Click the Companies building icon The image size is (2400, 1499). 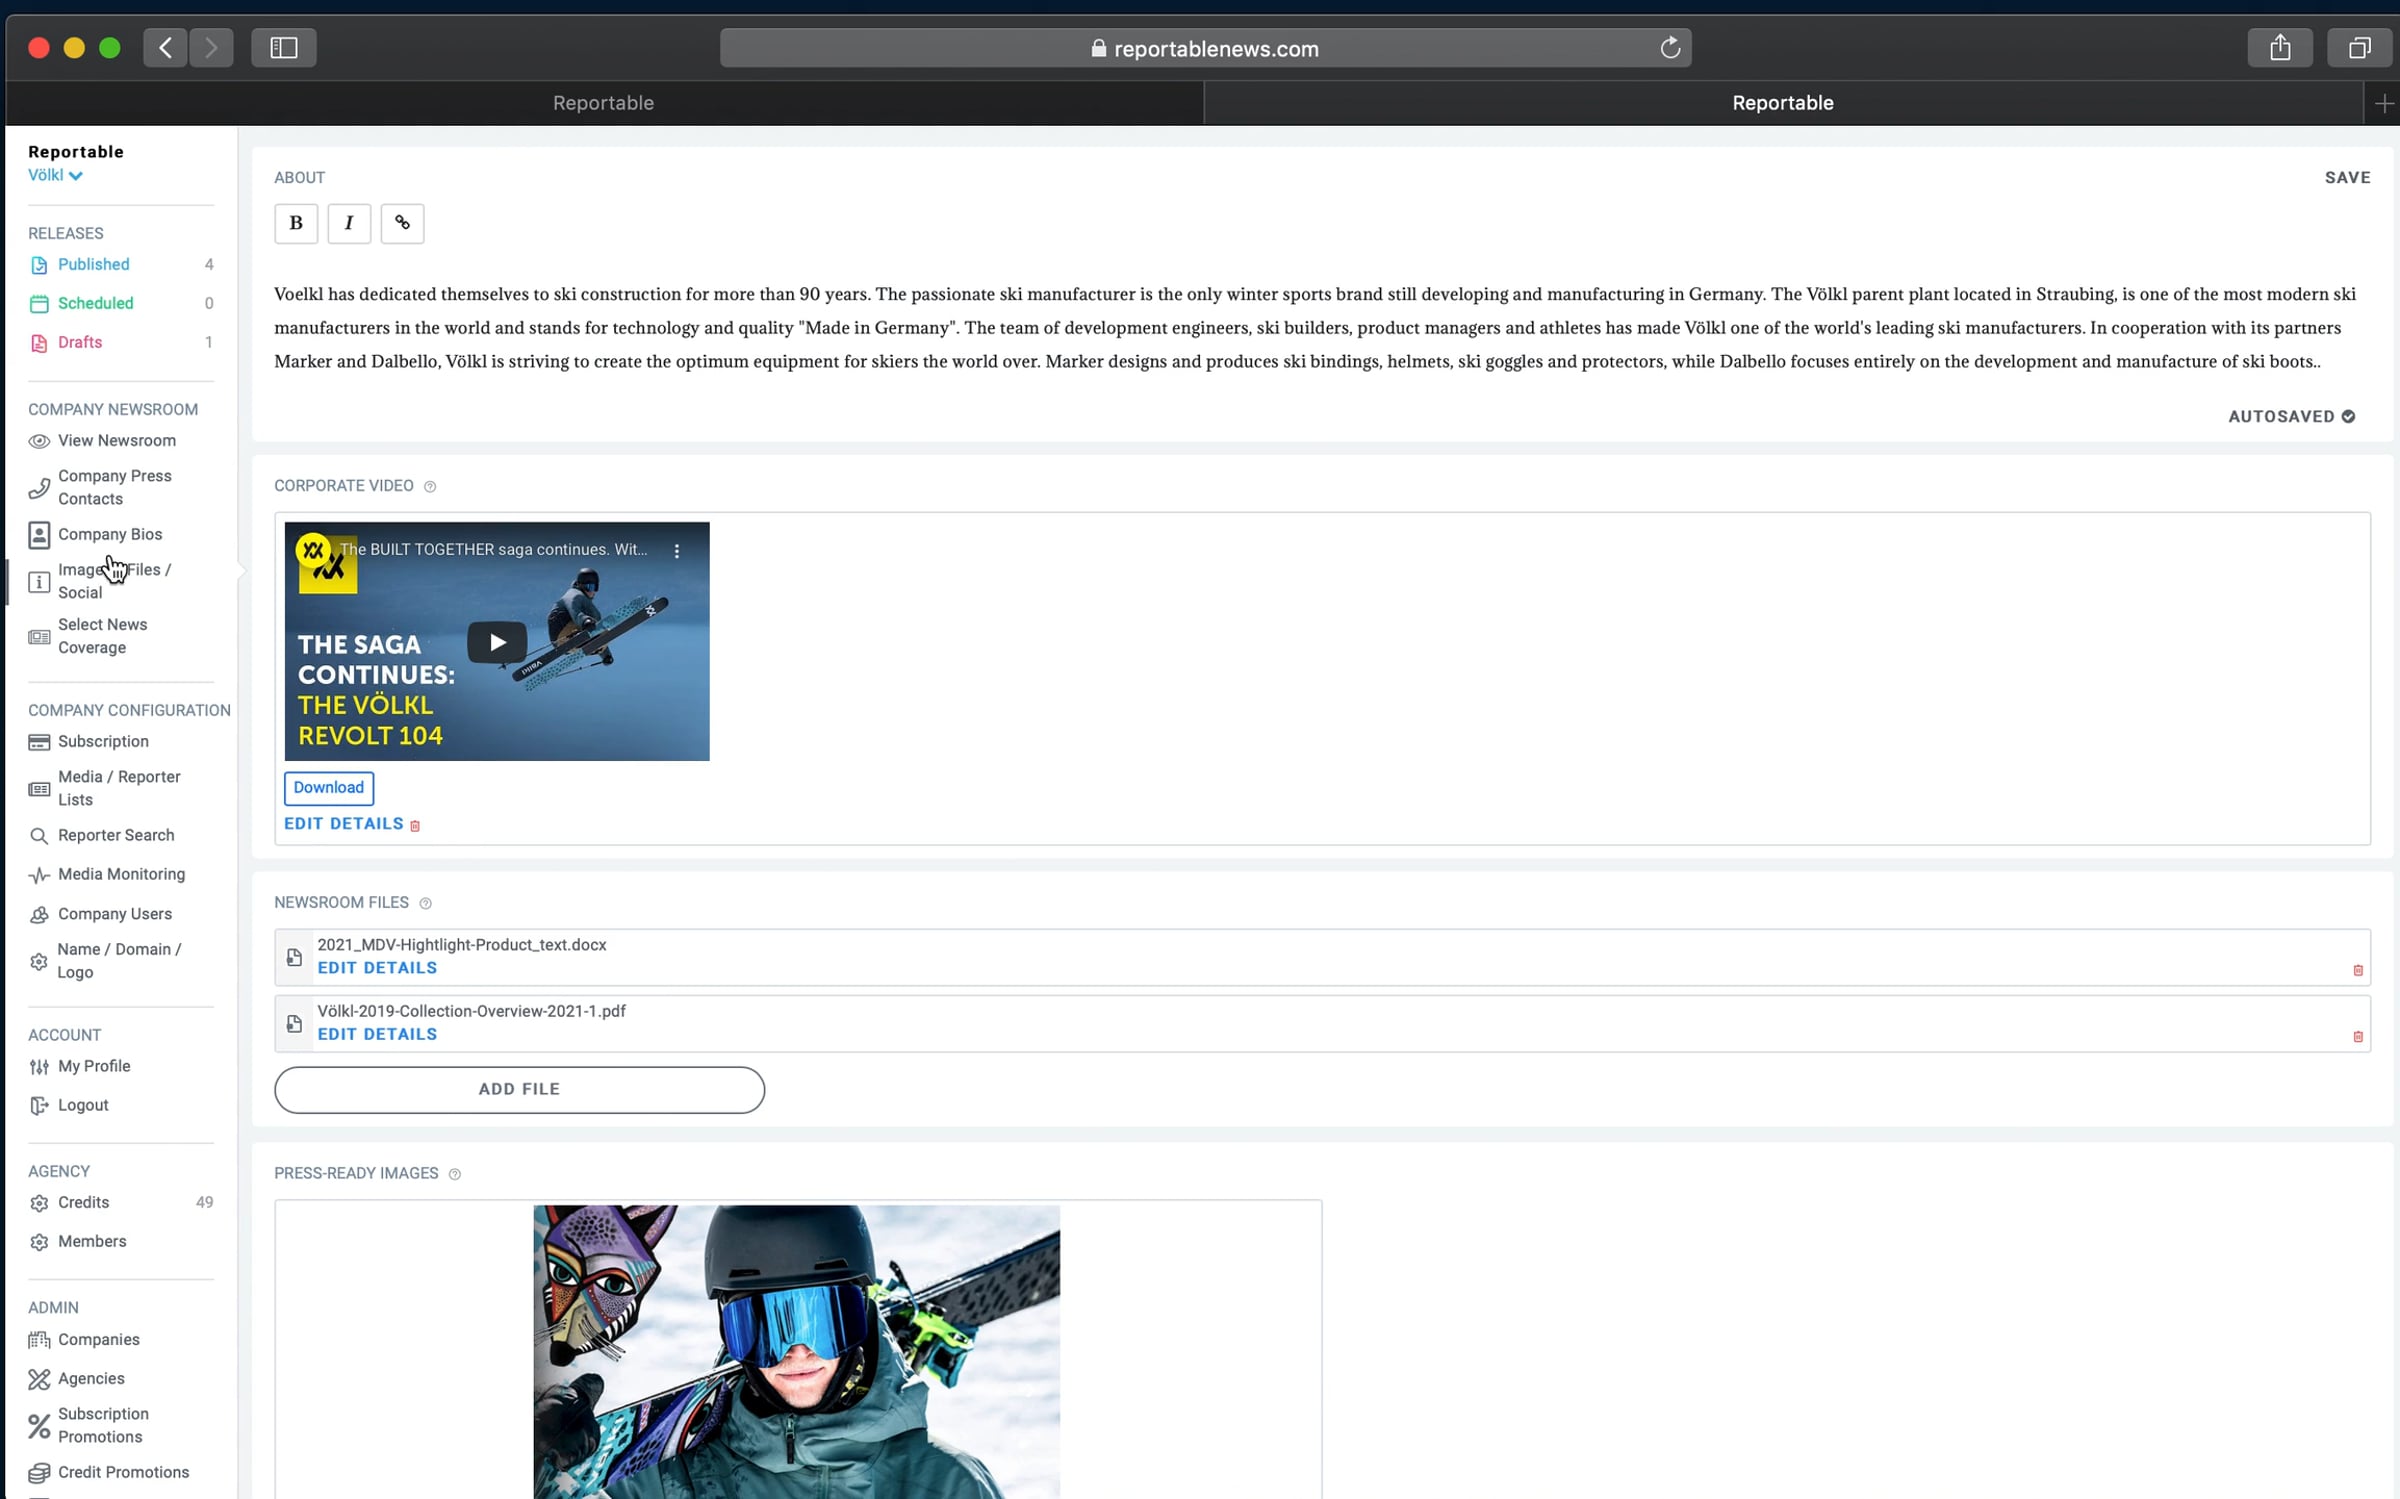[39, 1340]
